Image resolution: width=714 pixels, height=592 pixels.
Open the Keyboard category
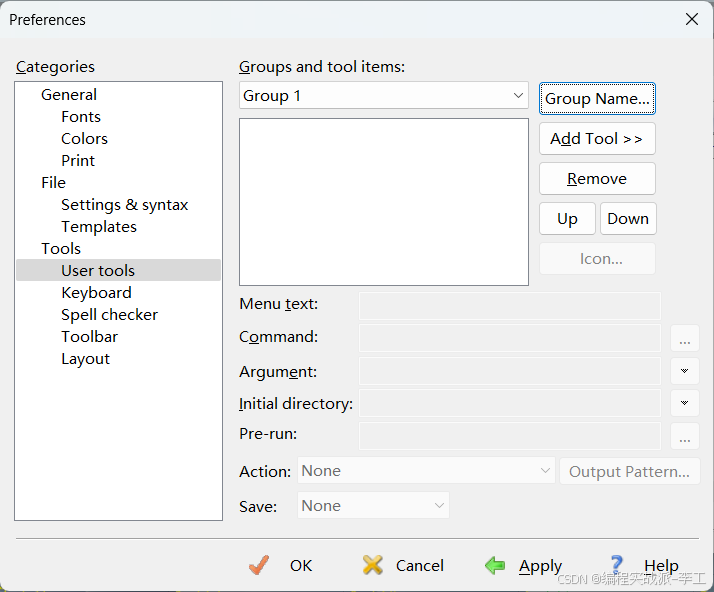[x=97, y=292]
